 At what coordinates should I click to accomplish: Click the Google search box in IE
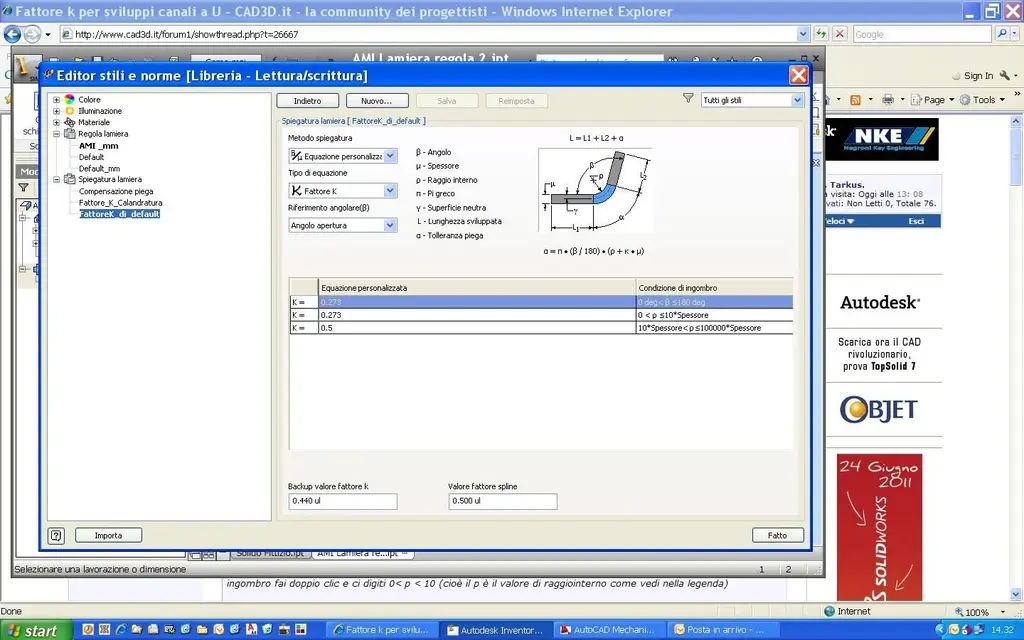point(922,34)
